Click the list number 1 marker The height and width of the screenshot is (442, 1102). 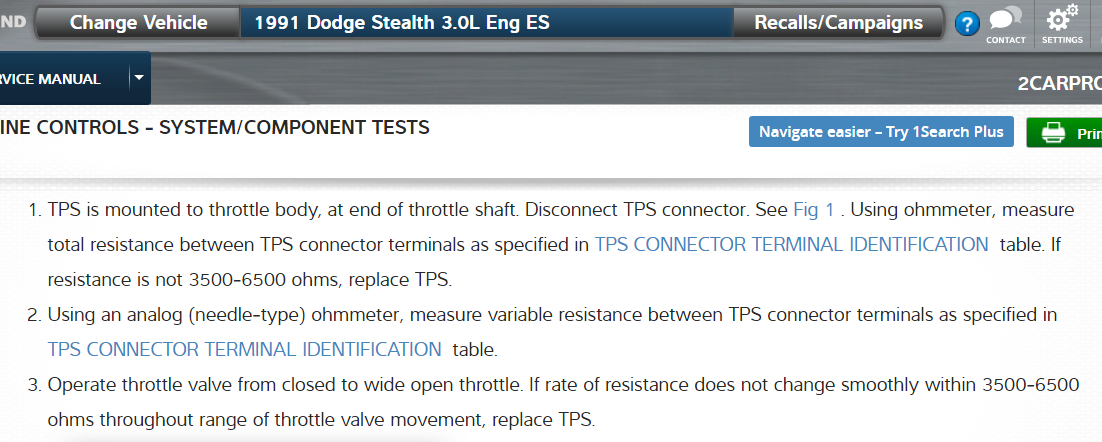coord(33,210)
